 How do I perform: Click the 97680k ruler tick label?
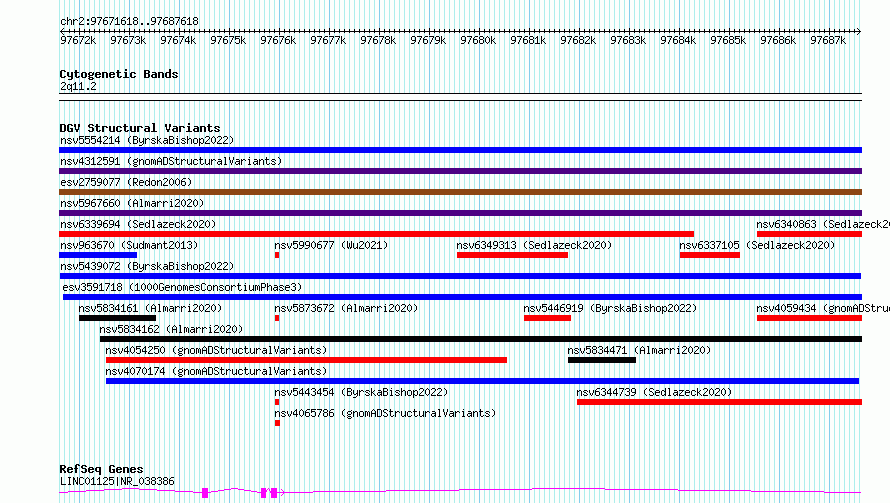click(x=478, y=40)
